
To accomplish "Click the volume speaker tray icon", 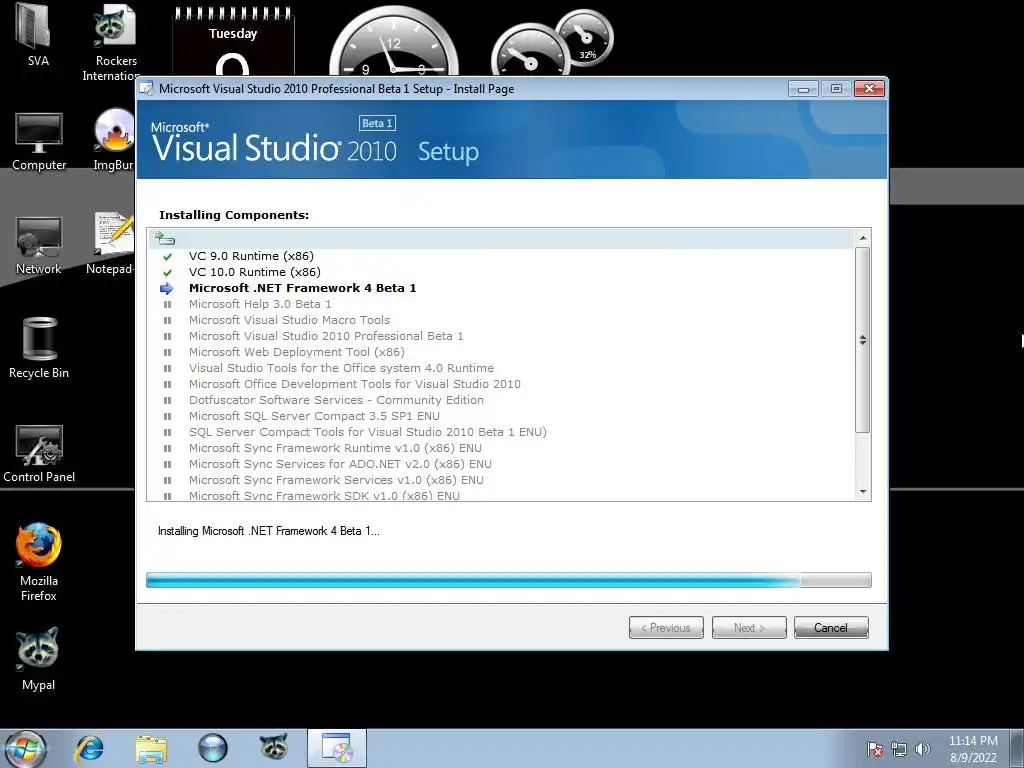I will pyautogui.click(x=923, y=749).
